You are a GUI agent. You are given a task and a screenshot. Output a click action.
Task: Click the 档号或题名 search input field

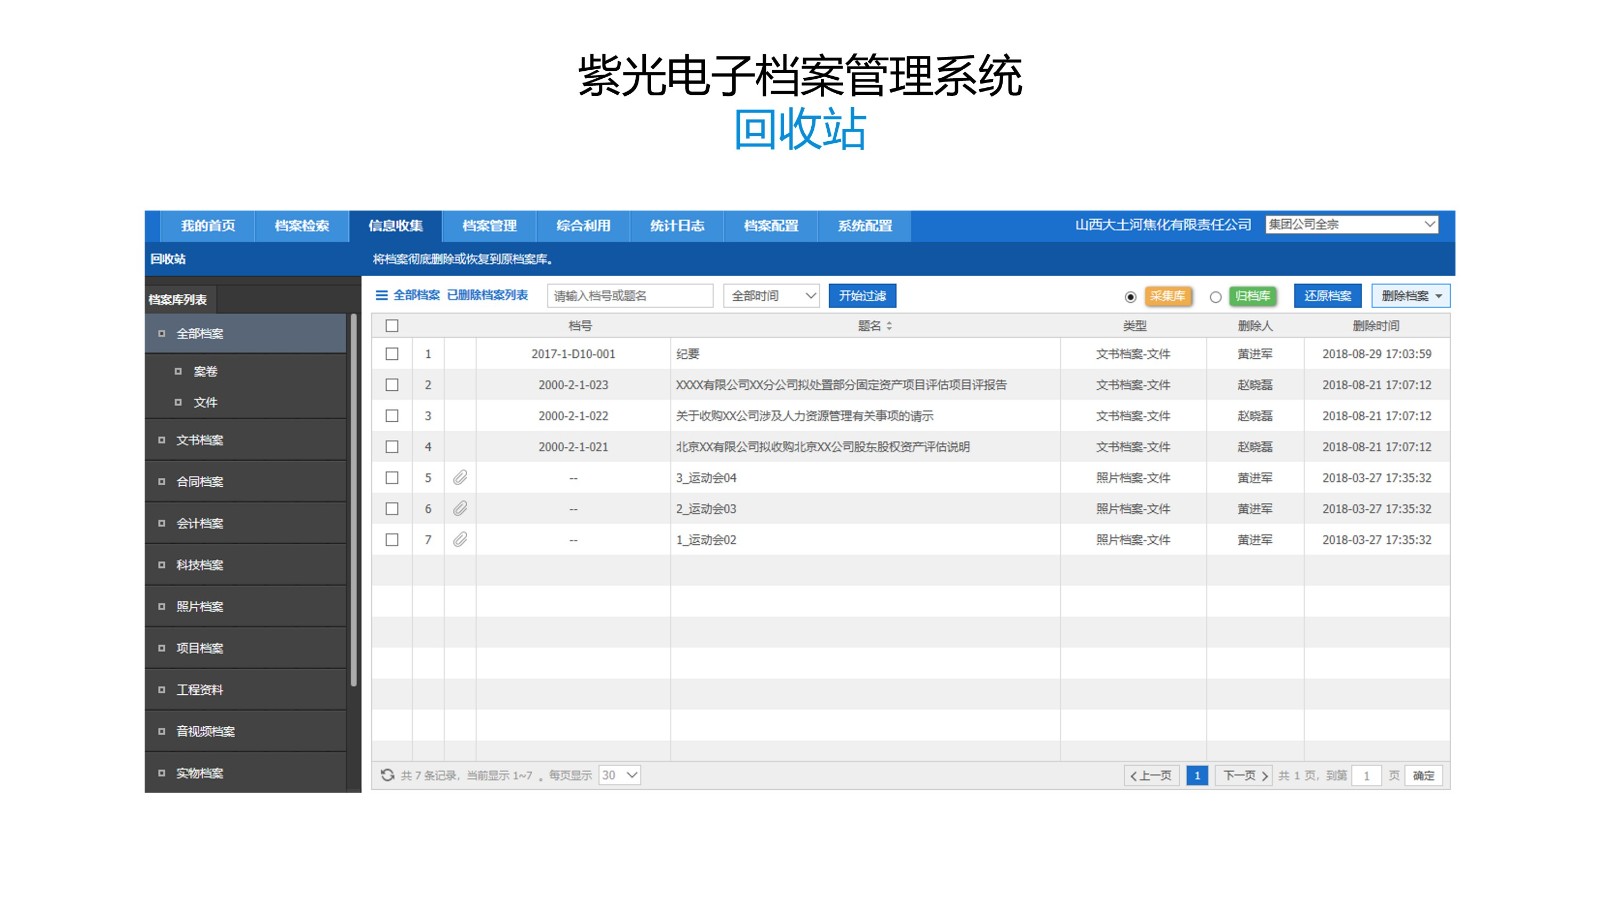pos(630,296)
